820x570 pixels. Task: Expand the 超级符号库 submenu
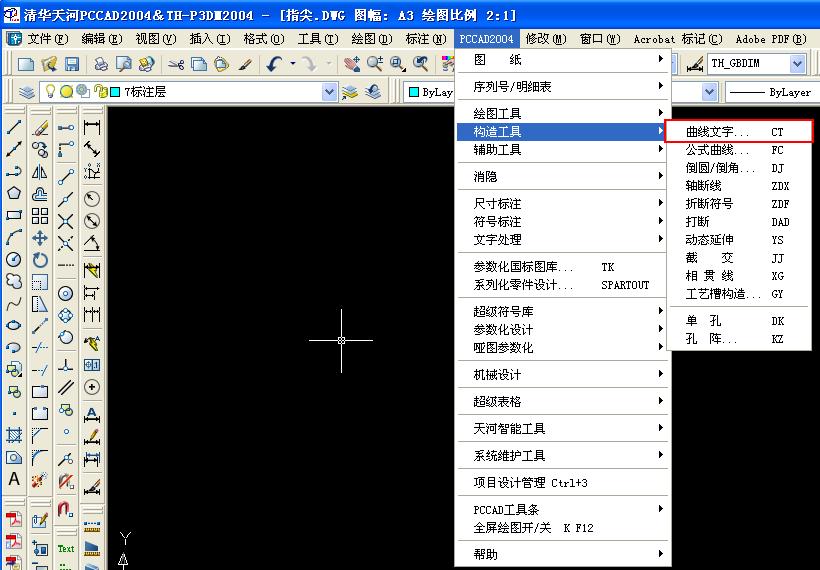pos(561,312)
